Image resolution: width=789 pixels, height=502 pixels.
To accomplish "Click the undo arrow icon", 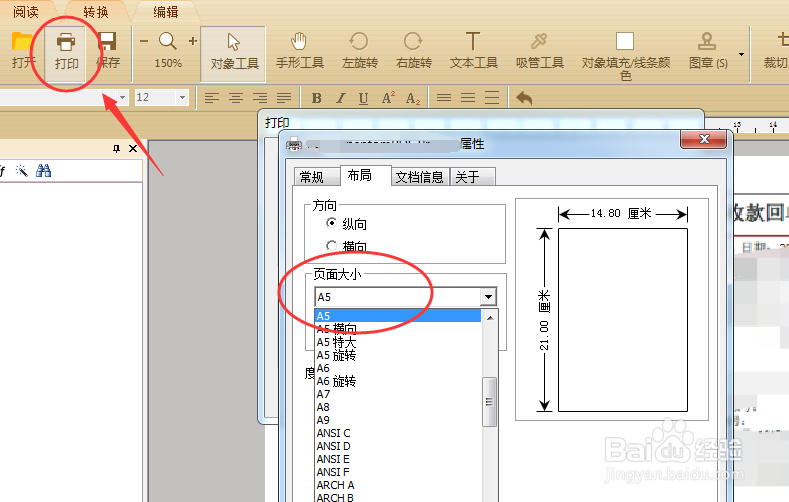I will coord(524,98).
